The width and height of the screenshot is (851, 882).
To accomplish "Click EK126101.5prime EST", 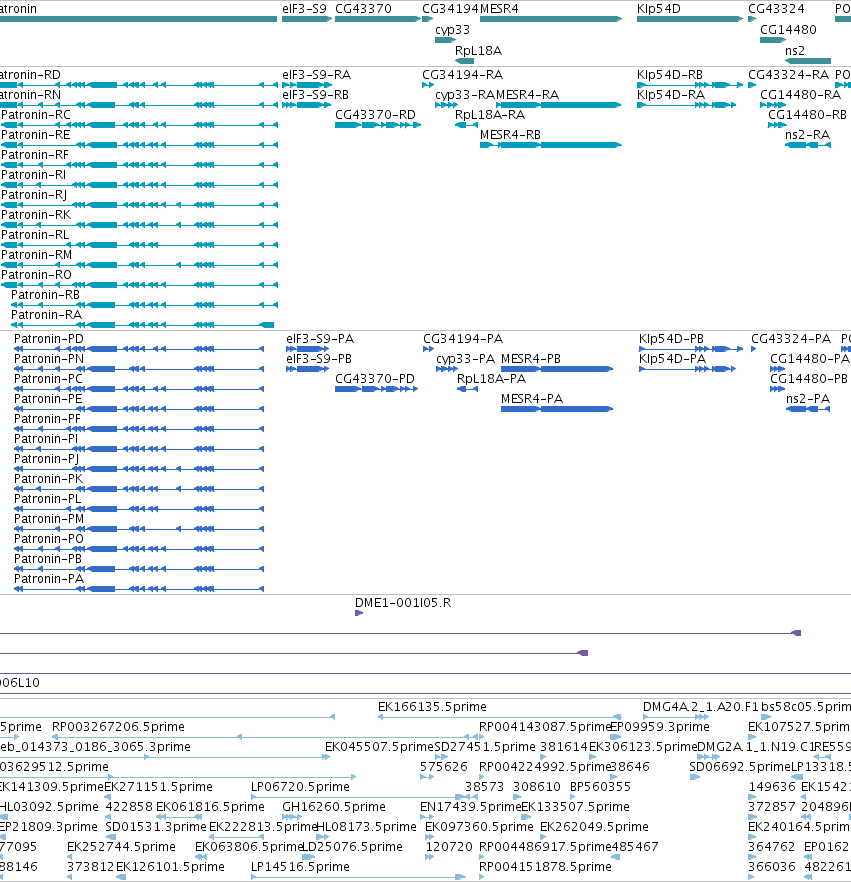I will click(121, 877).
